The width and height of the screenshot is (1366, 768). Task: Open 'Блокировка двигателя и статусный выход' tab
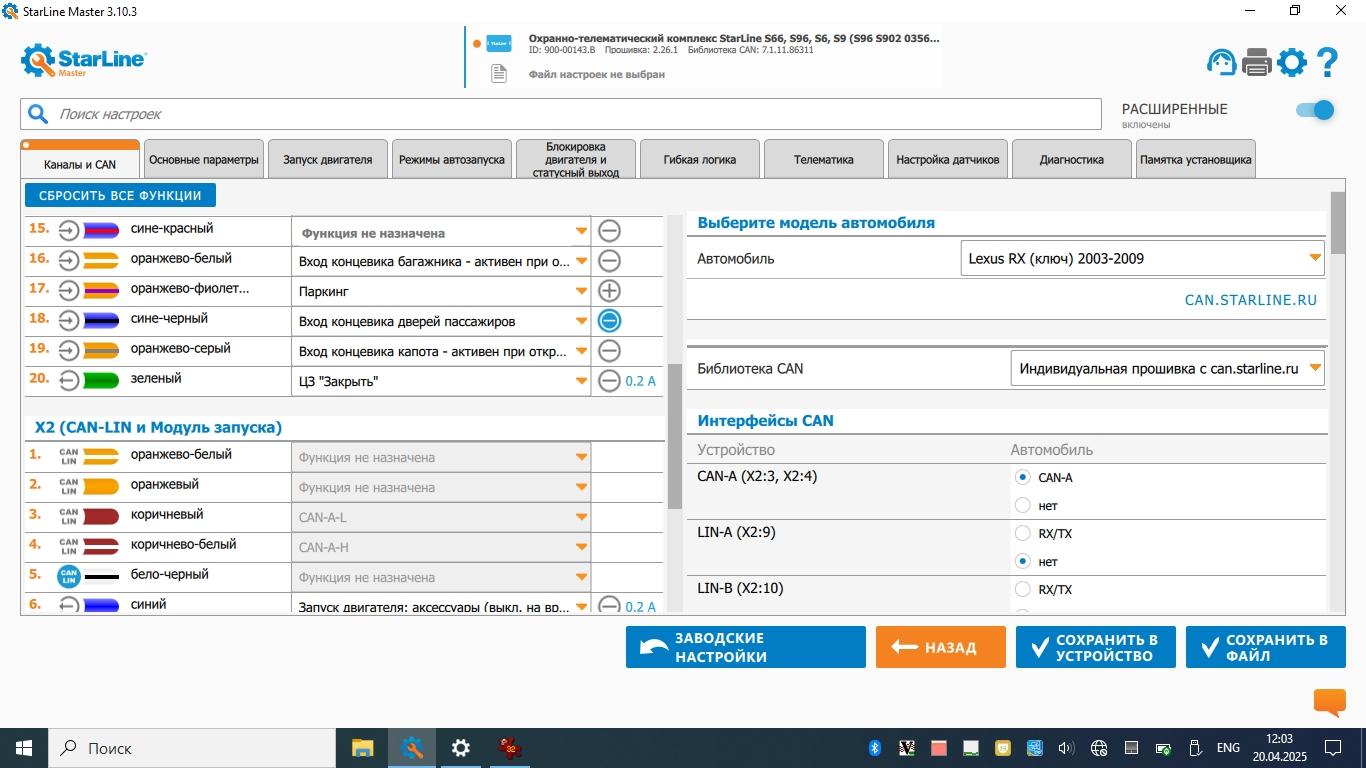576,159
